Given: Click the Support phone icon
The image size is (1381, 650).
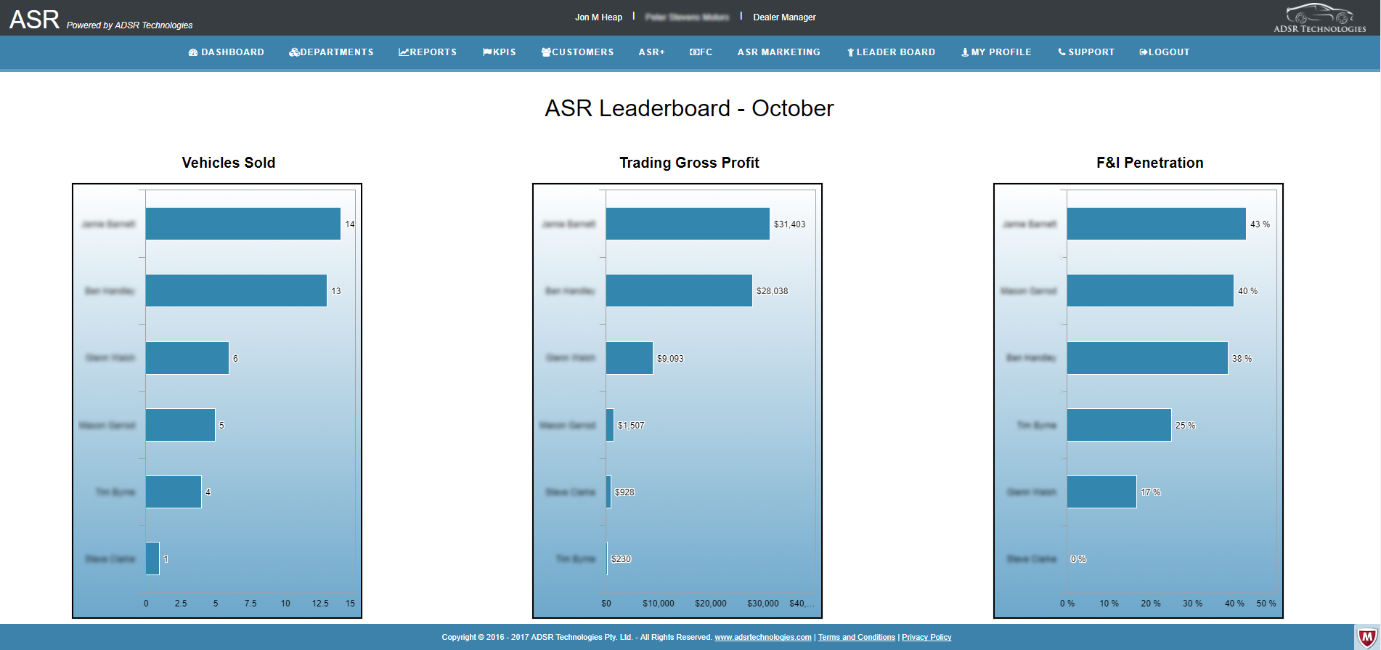Looking at the screenshot, I should tap(1062, 52).
